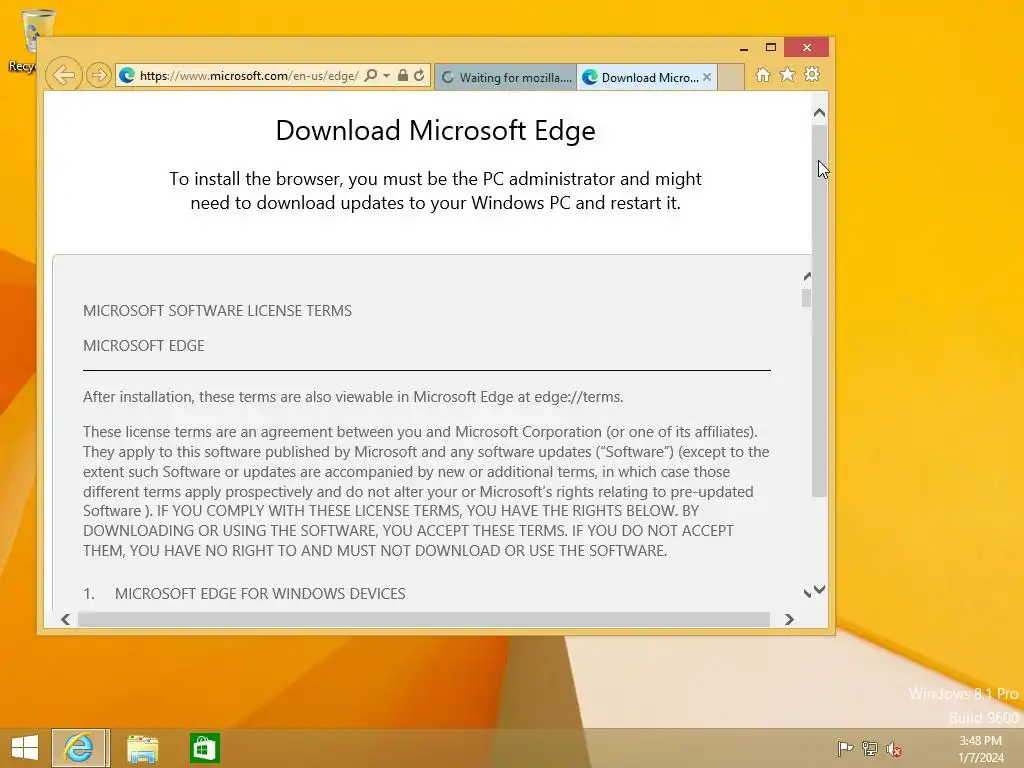
Task: Open the Windows Store taskbar icon
Action: coord(204,748)
